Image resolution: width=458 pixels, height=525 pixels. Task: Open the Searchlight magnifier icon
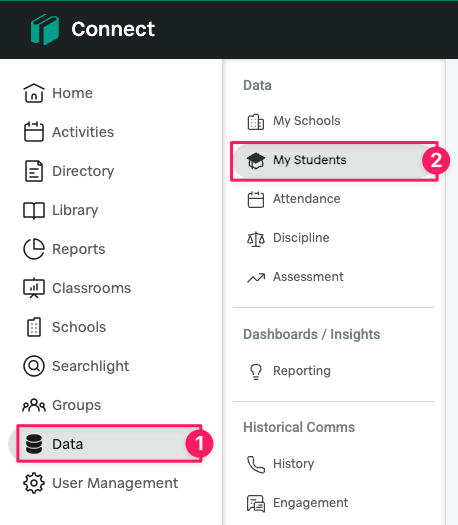point(34,366)
